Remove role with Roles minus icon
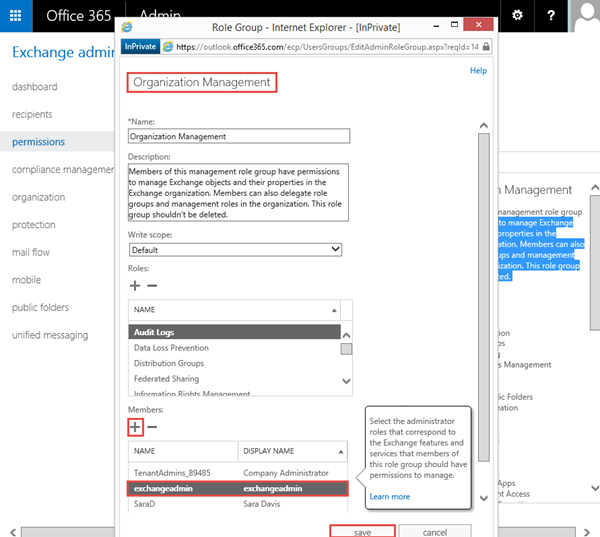This screenshot has width=600, height=537. [x=152, y=286]
